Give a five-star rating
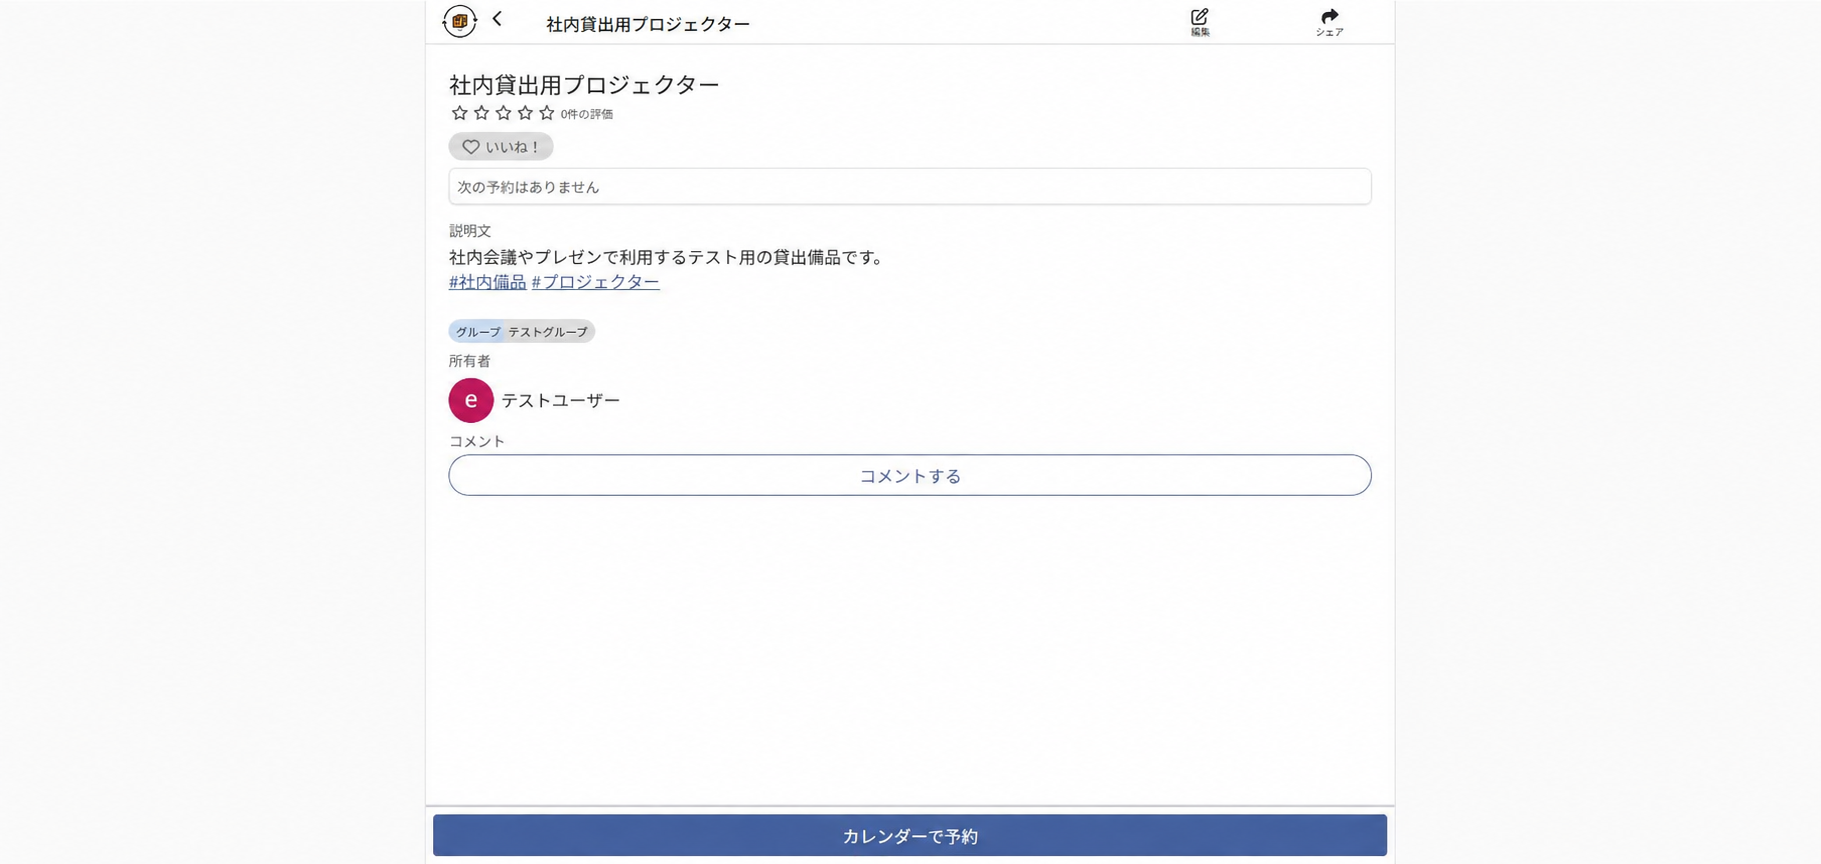The height and width of the screenshot is (864, 1821). pyautogui.click(x=547, y=113)
